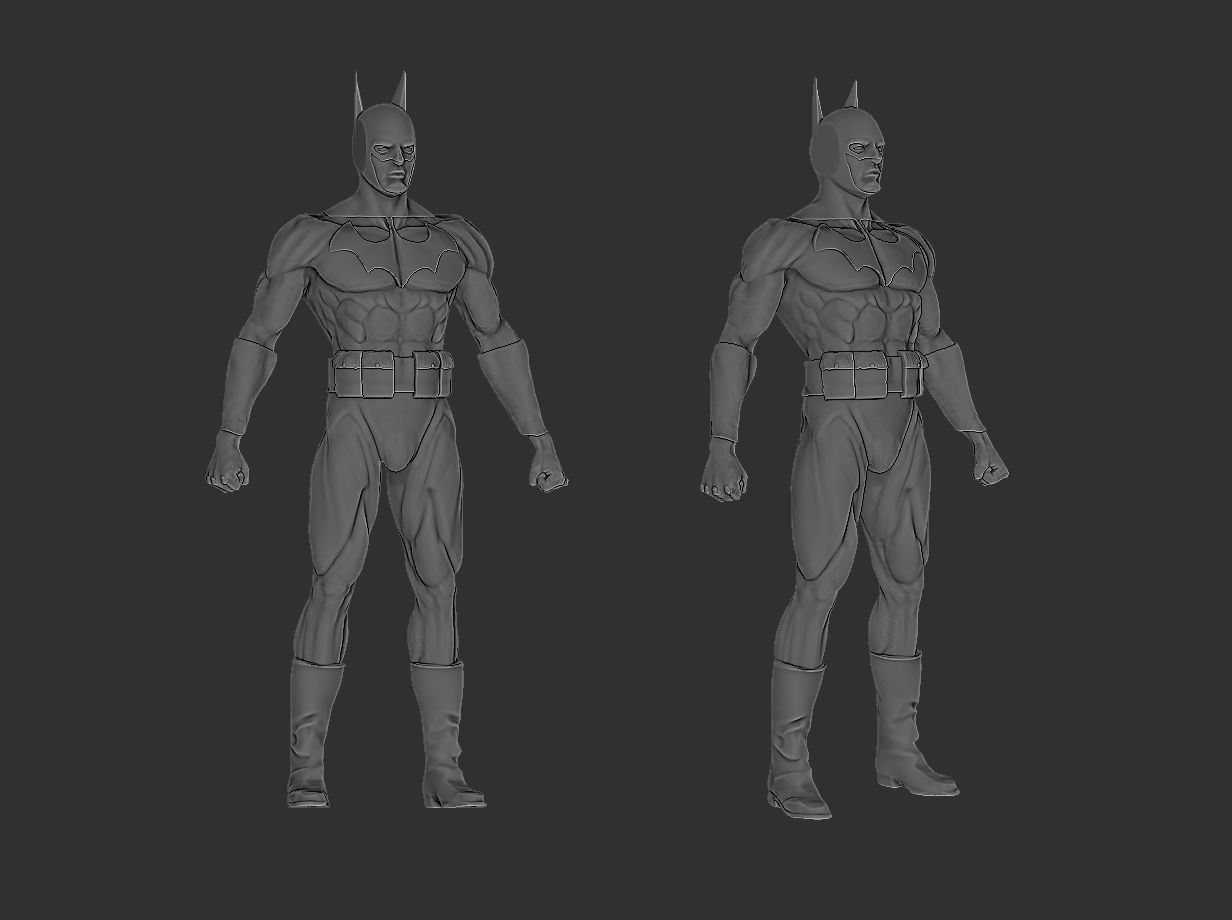This screenshot has width=1232, height=920.
Task: Select the three-quarter view Batman model
Action: click(855, 450)
